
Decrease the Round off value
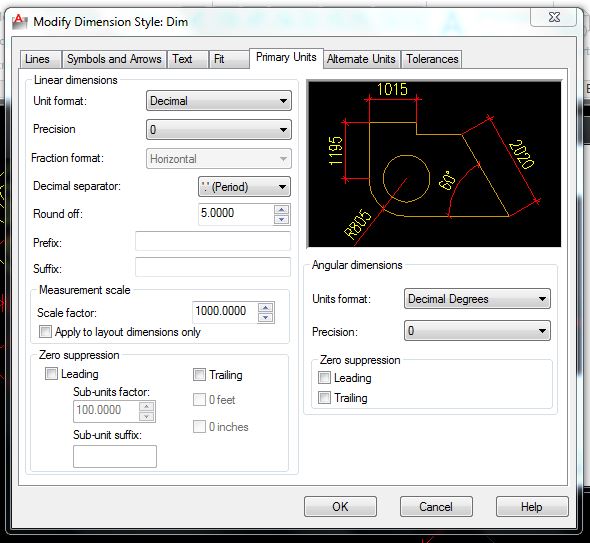coord(281,219)
